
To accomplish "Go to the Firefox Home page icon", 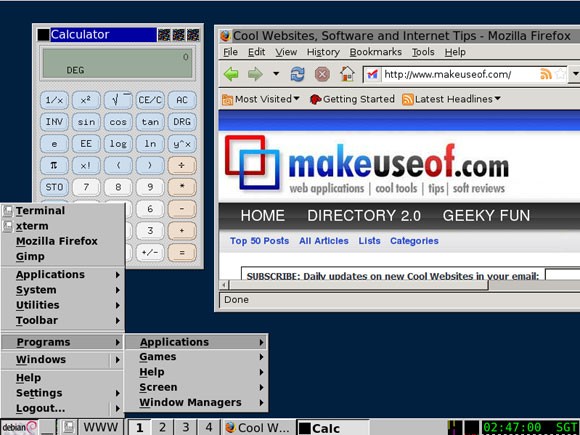I will [x=347, y=74].
